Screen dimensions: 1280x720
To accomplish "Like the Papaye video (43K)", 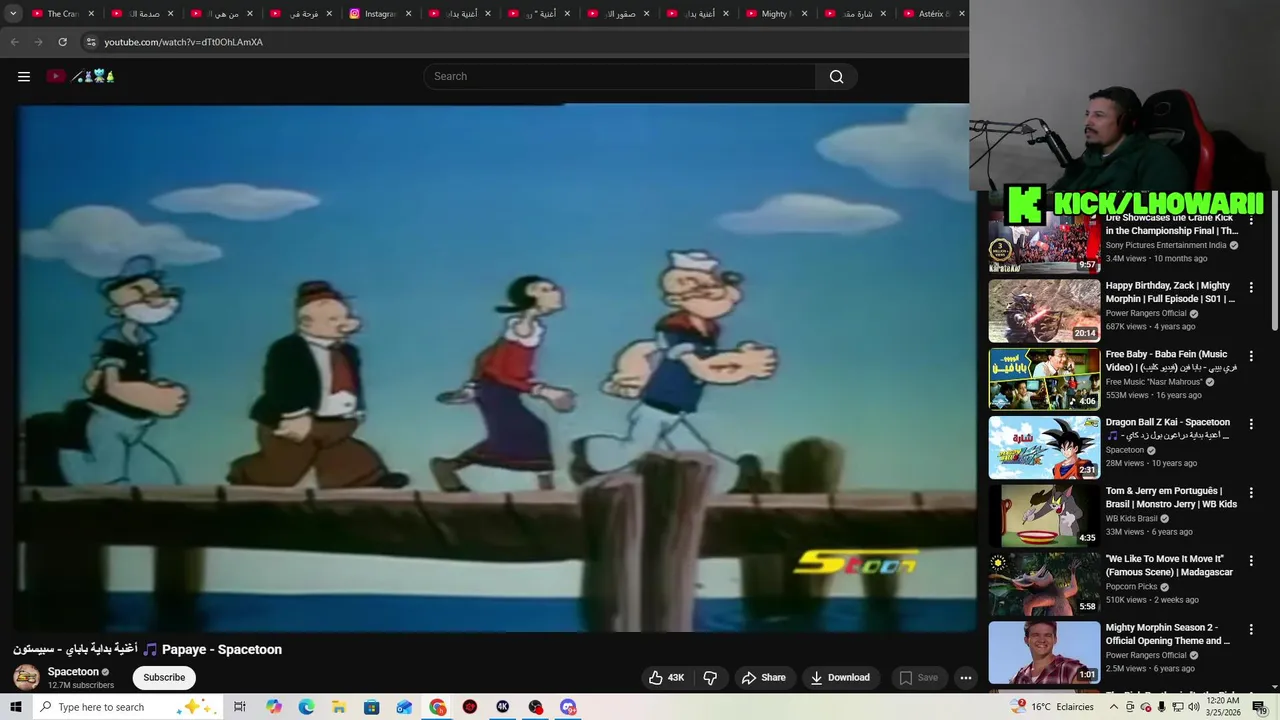I will [667, 677].
